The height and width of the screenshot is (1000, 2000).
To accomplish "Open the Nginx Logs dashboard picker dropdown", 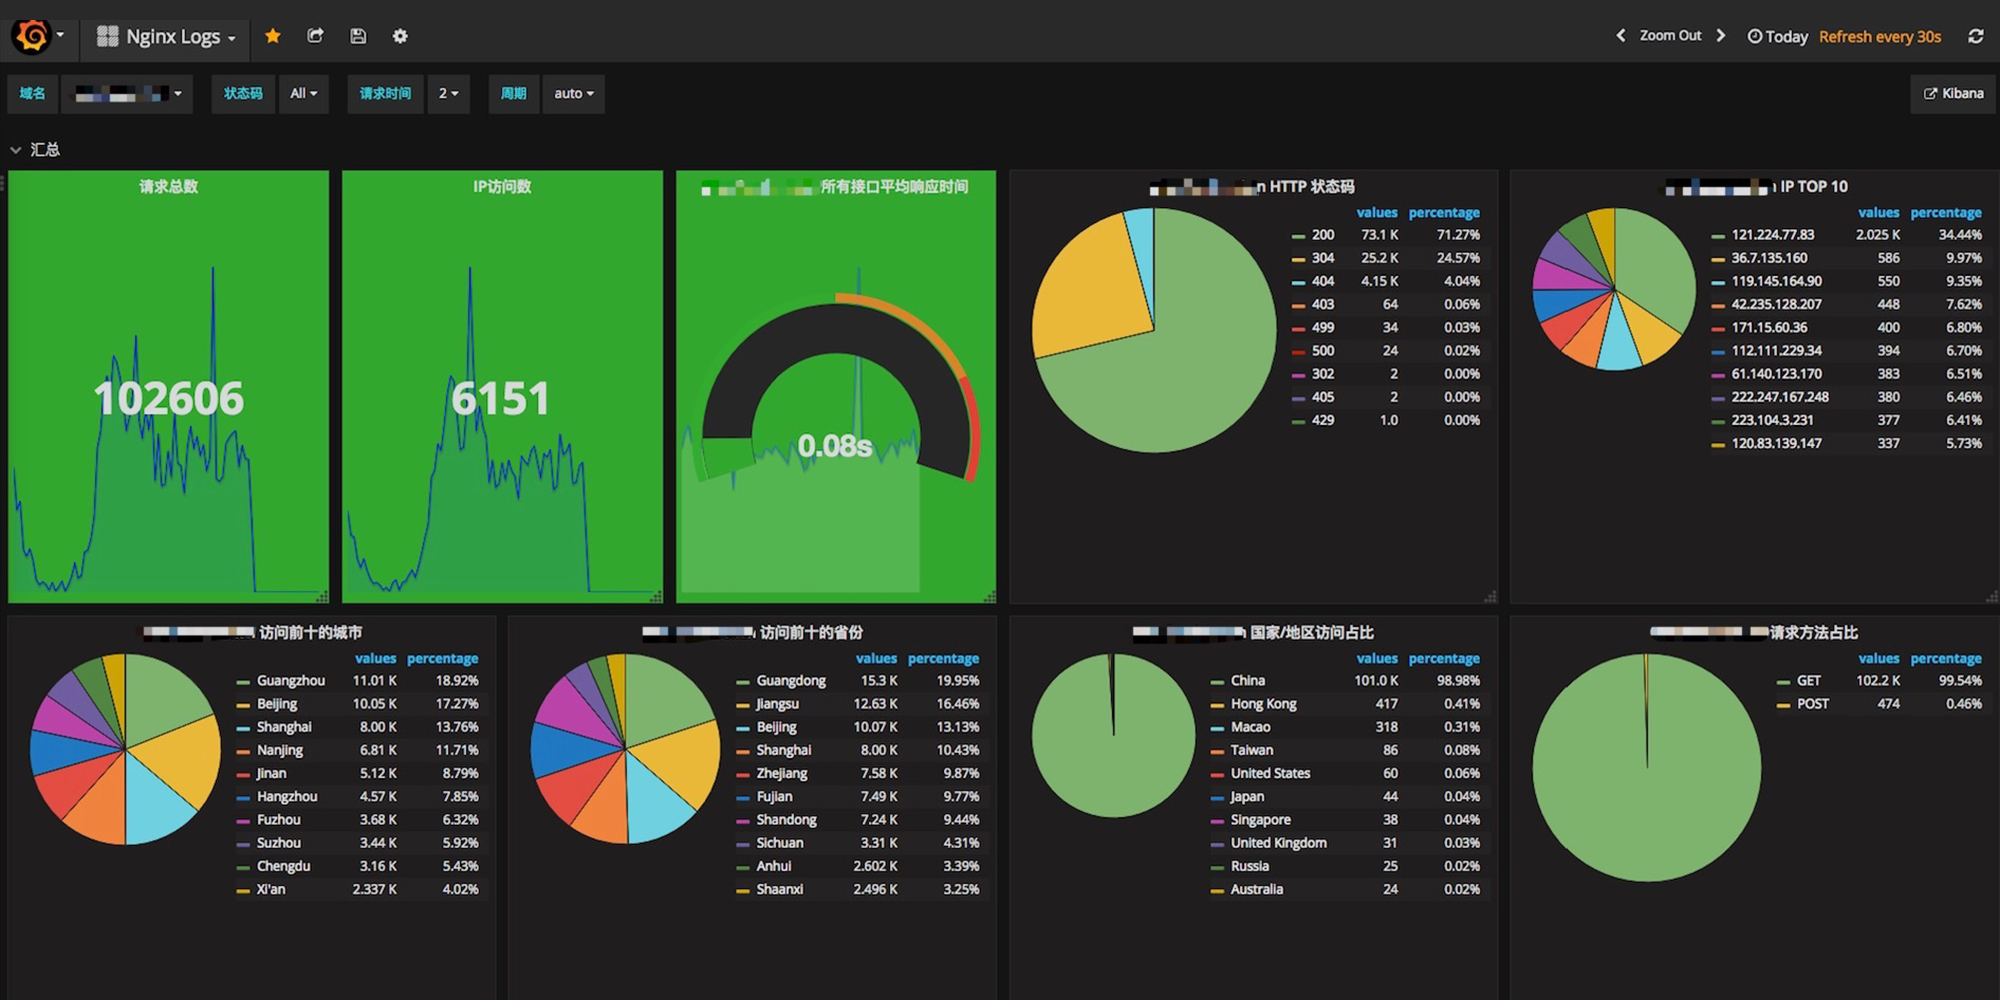I will point(167,37).
